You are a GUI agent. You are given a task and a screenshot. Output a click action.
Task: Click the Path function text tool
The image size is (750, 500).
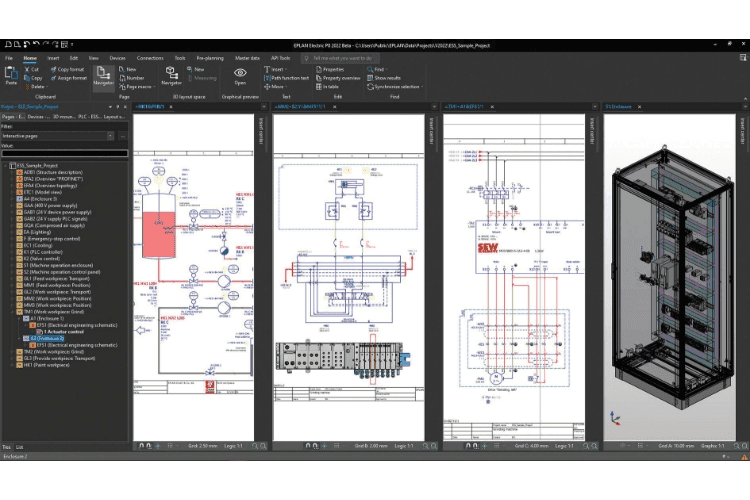(286, 78)
